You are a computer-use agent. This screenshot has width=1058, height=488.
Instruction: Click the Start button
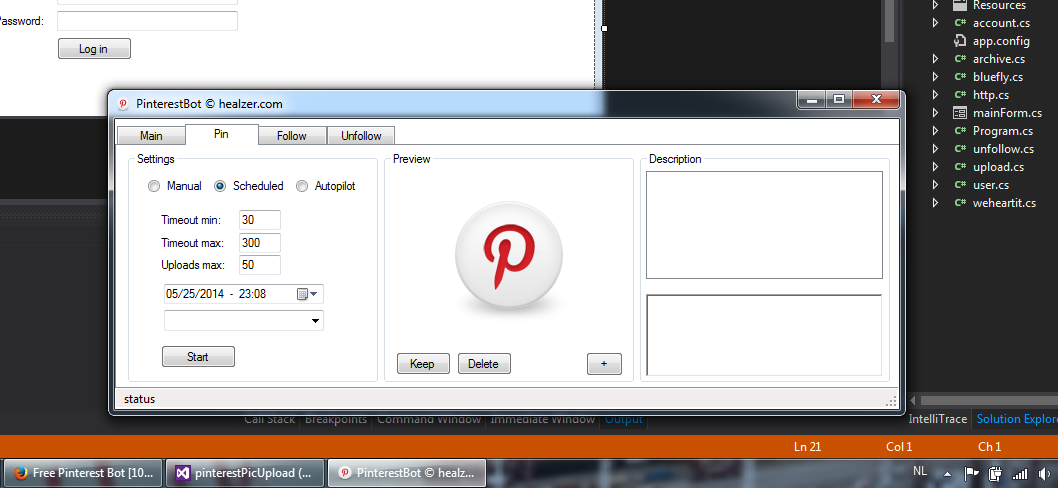pos(198,356)
